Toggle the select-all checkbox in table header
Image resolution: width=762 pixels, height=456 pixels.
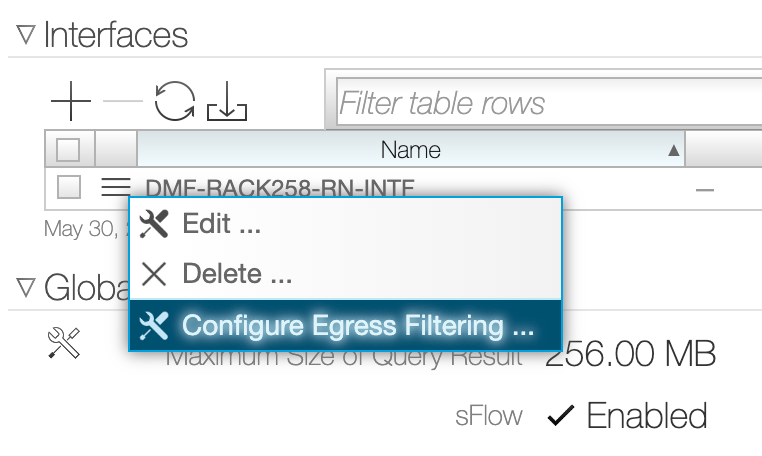pyautogui.click(x=68, y=150)
